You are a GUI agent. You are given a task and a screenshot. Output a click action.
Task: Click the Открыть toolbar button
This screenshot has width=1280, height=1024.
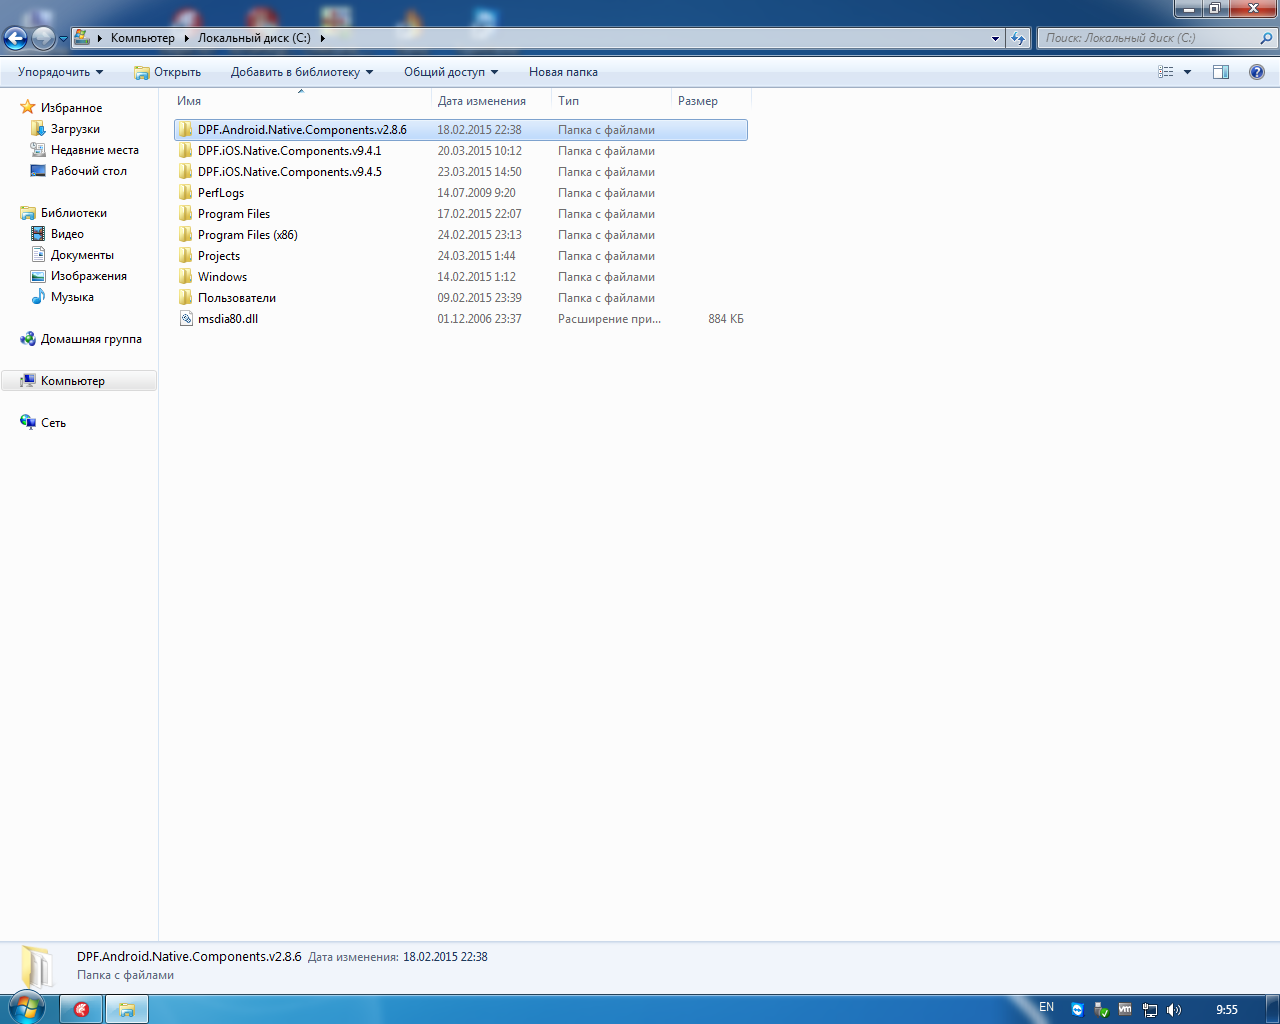(x=167, y=72)
